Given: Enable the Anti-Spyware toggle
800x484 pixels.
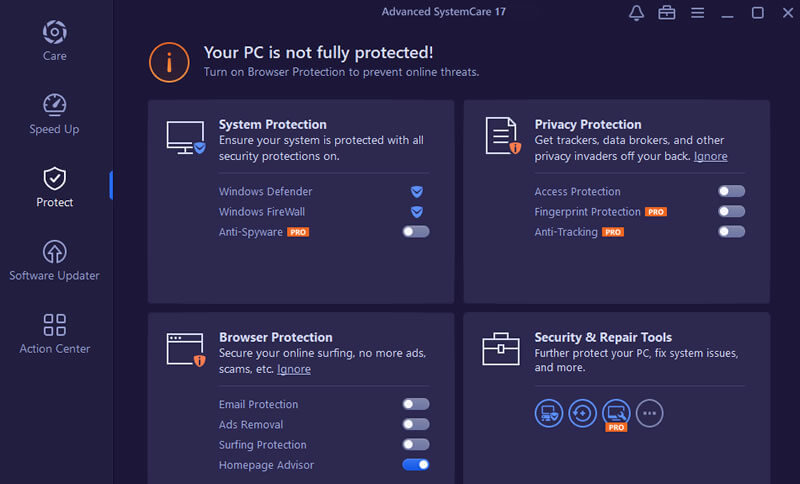Looking at the screenshot, I should tap(416, 232).
